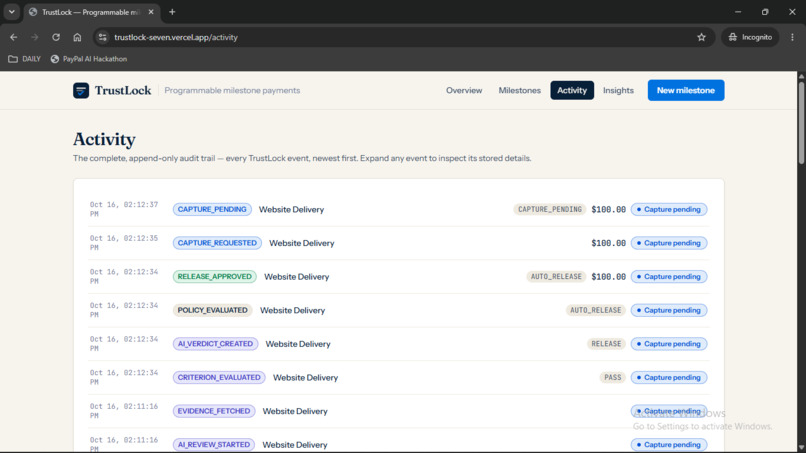806x453 pixels.
Task: Click Capture pending pill in CAPTURE_PENDING row
Action: pos(669,209)
